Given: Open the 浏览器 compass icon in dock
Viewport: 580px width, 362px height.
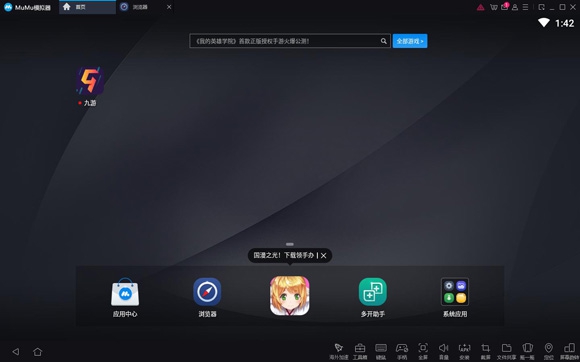Looking at the screenshot, I should 207,292.
